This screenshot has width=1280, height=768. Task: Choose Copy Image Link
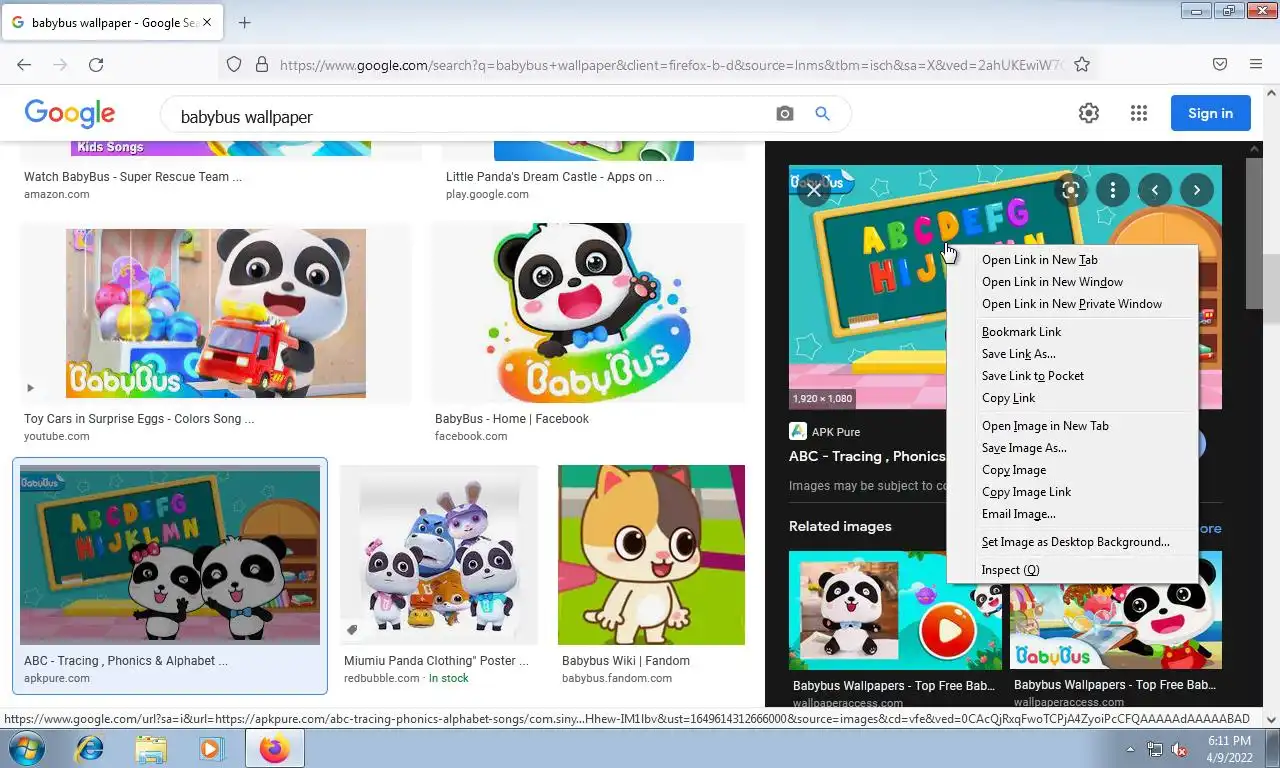[1072, 492]
